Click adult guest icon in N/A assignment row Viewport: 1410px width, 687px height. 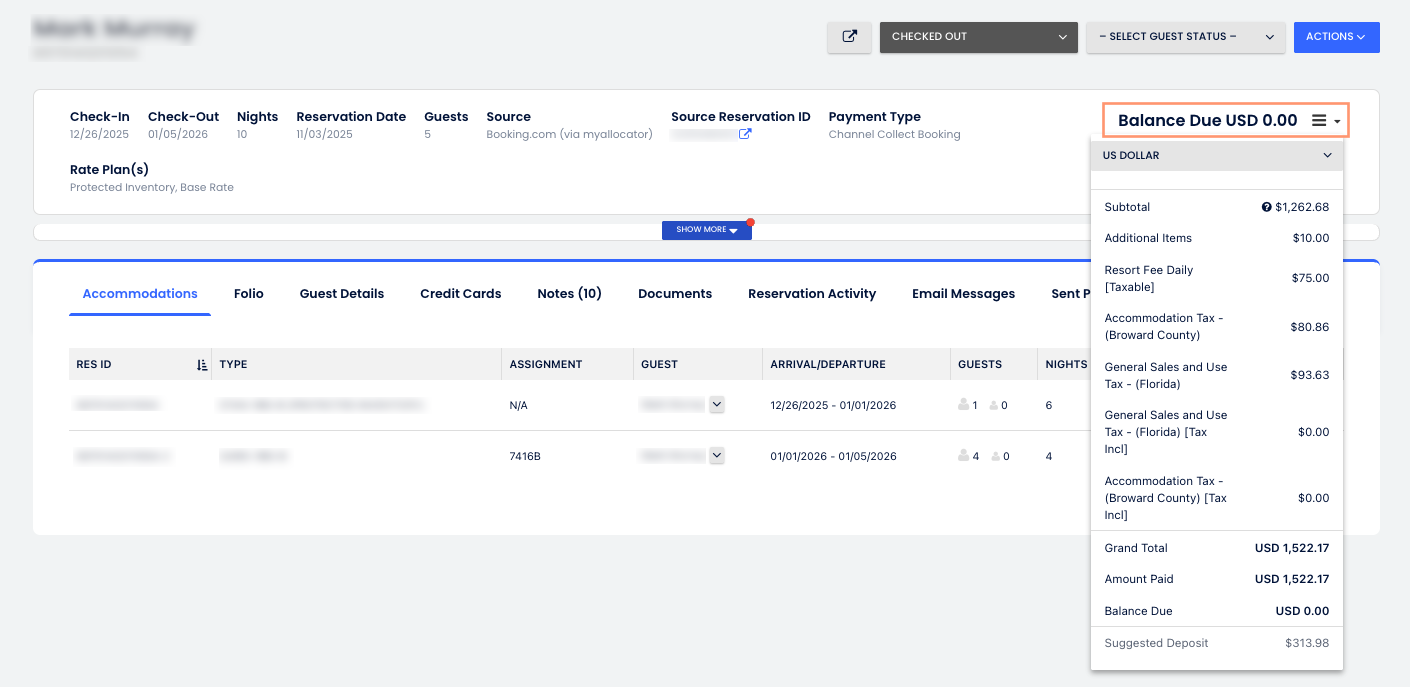pos(965,405)
